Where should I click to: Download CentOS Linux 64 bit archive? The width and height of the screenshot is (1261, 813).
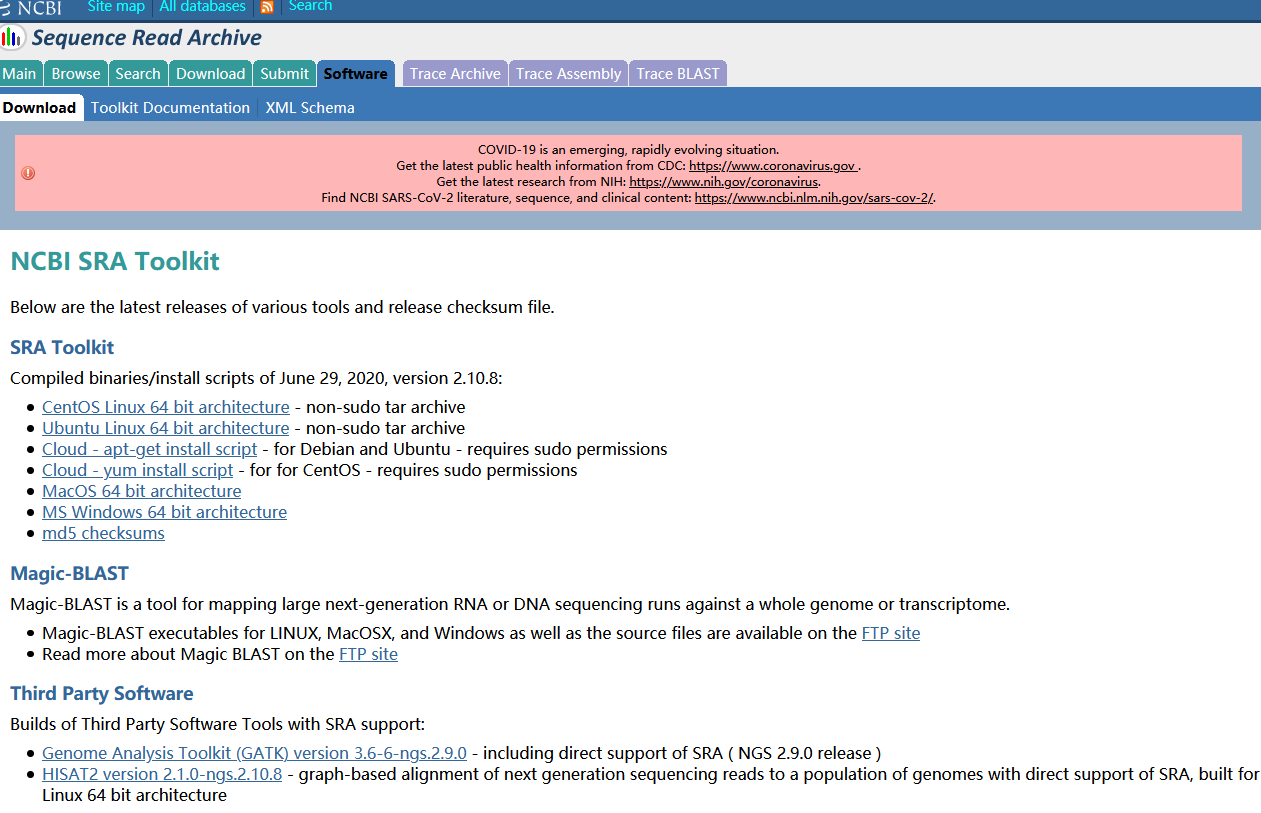165,407
